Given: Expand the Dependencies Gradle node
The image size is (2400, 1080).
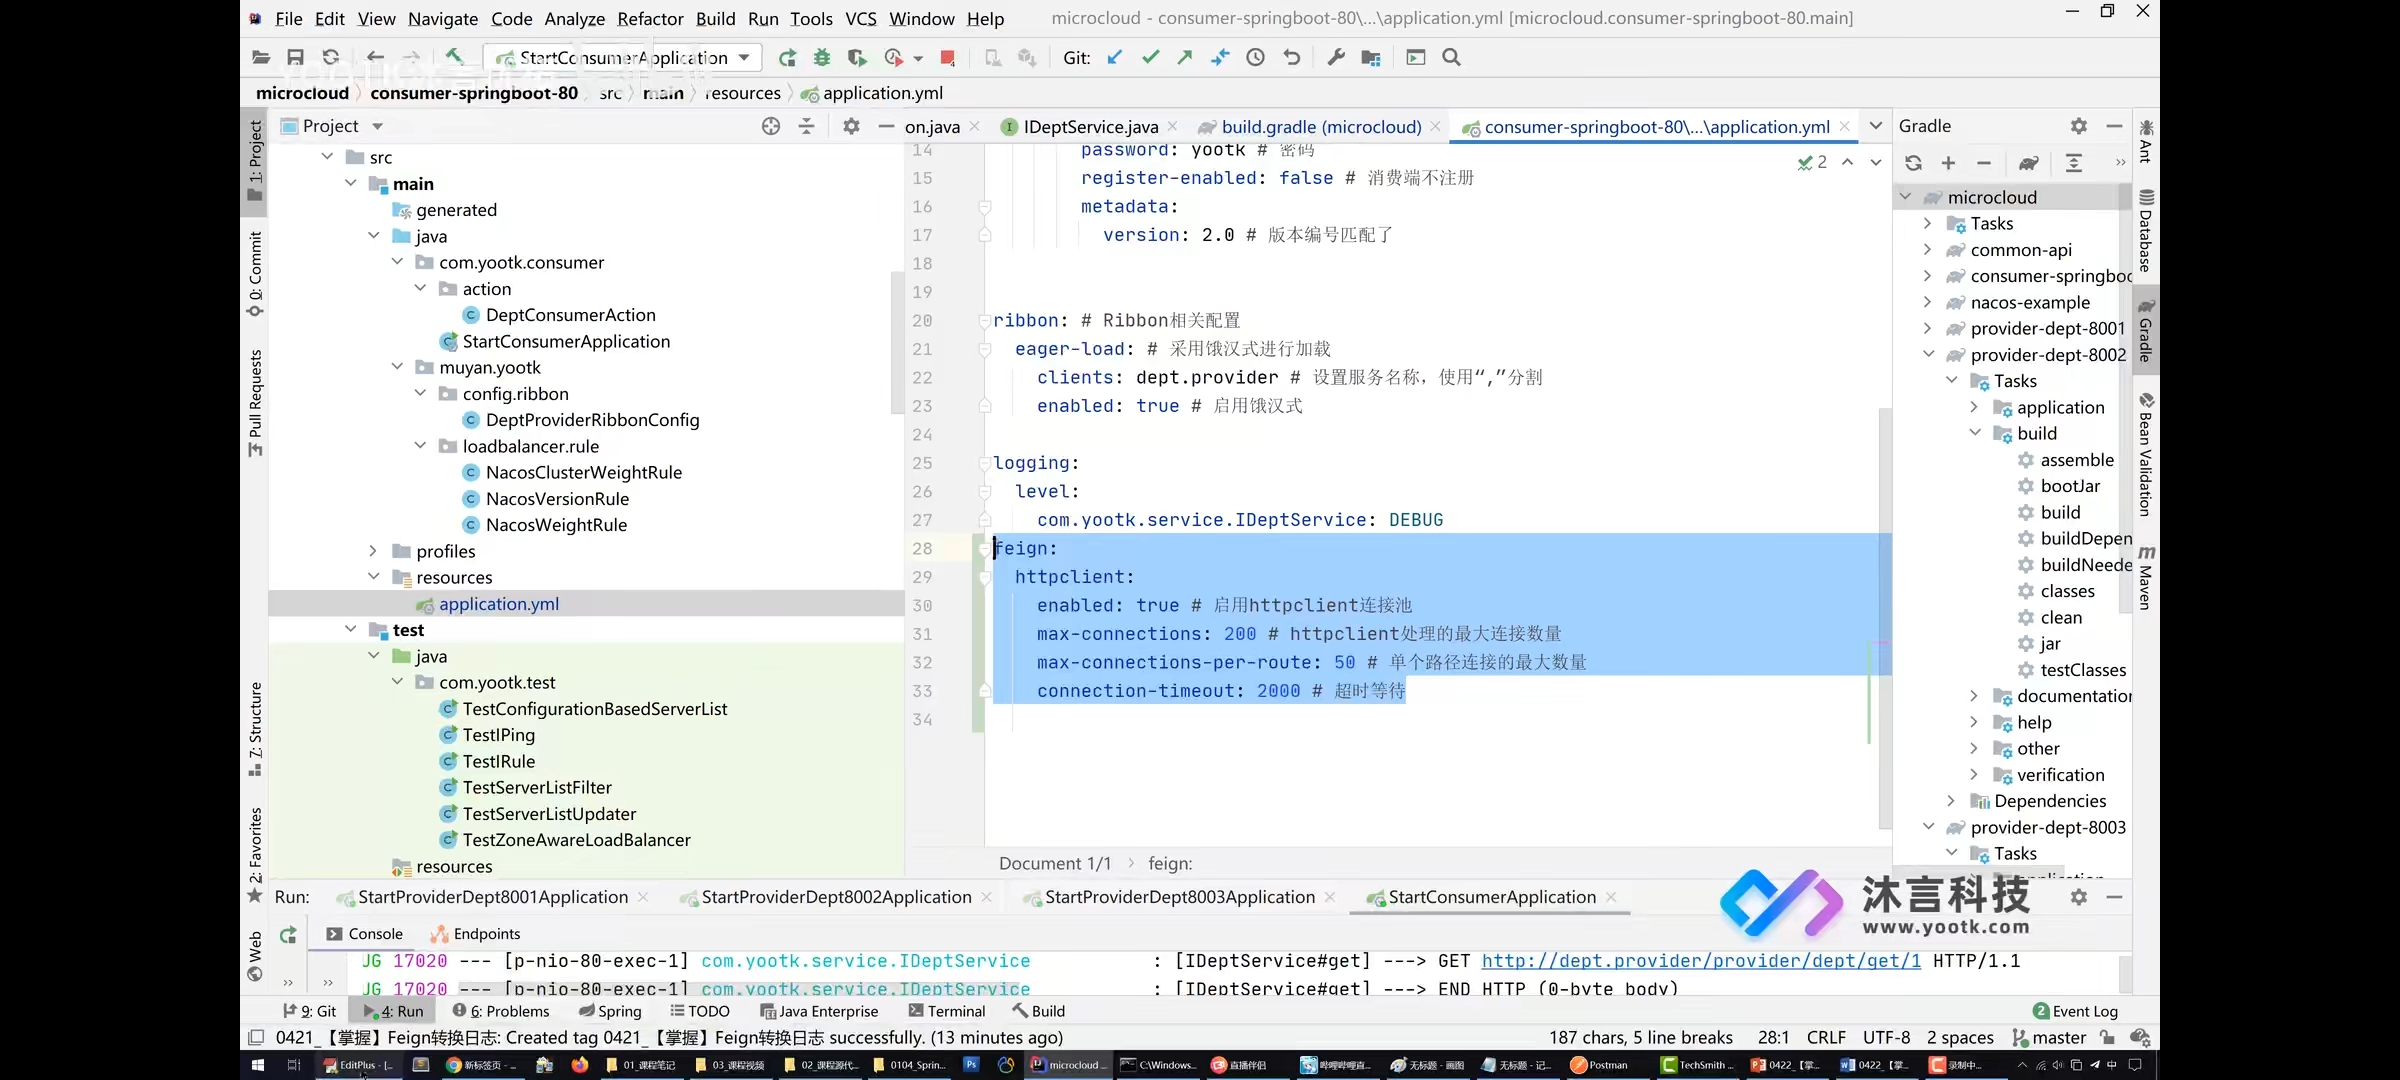Looking at the screenshot, I should [1951, 801].
